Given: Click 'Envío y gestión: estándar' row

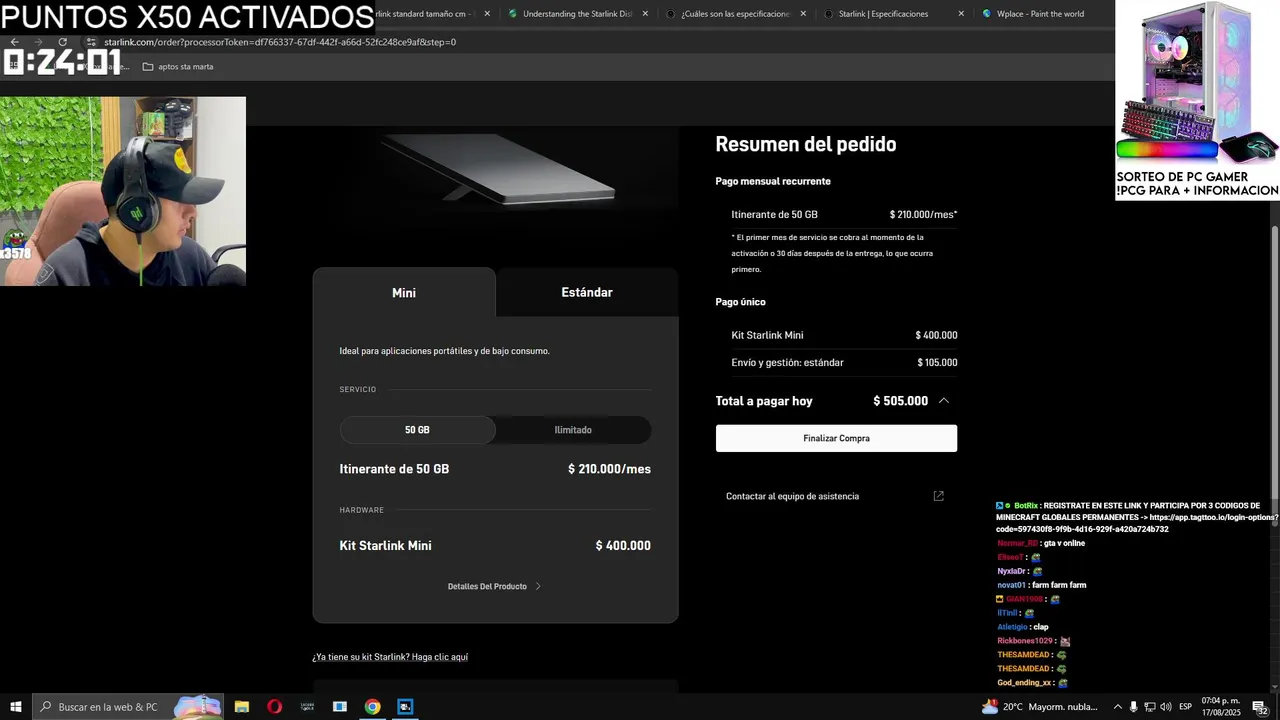Looking at the screenshot, I should point(844,363).
